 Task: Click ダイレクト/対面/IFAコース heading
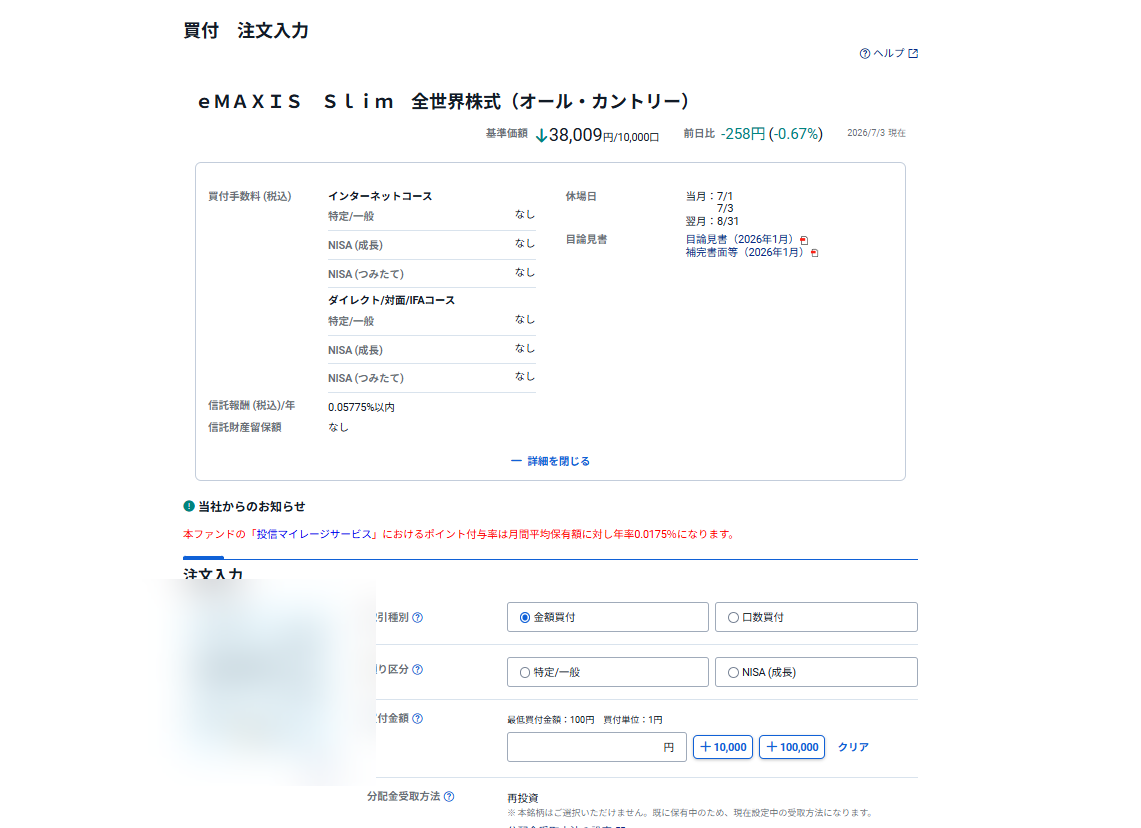point(391,300)
